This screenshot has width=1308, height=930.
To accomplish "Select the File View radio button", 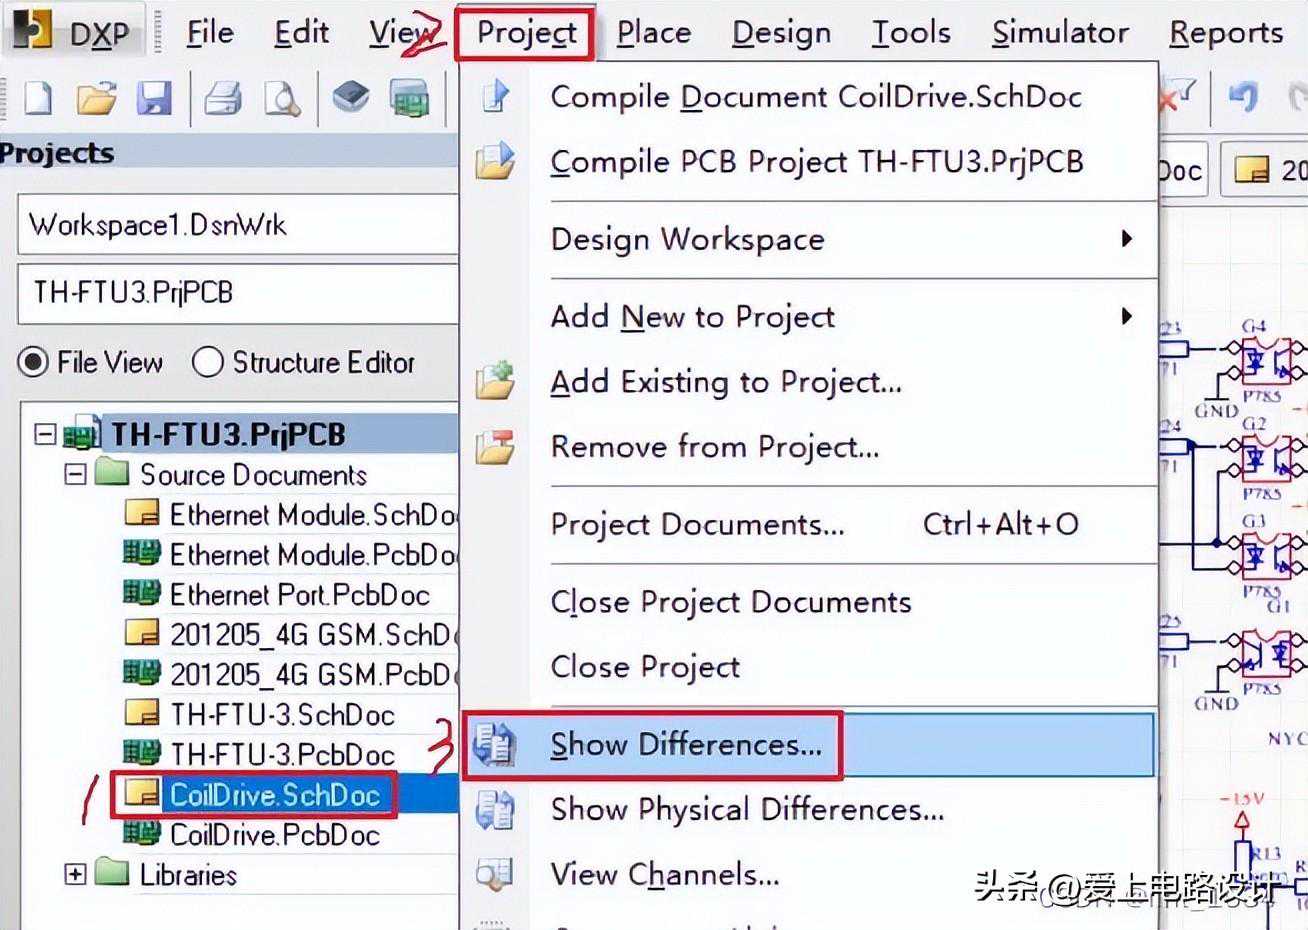I will [33, 361].
